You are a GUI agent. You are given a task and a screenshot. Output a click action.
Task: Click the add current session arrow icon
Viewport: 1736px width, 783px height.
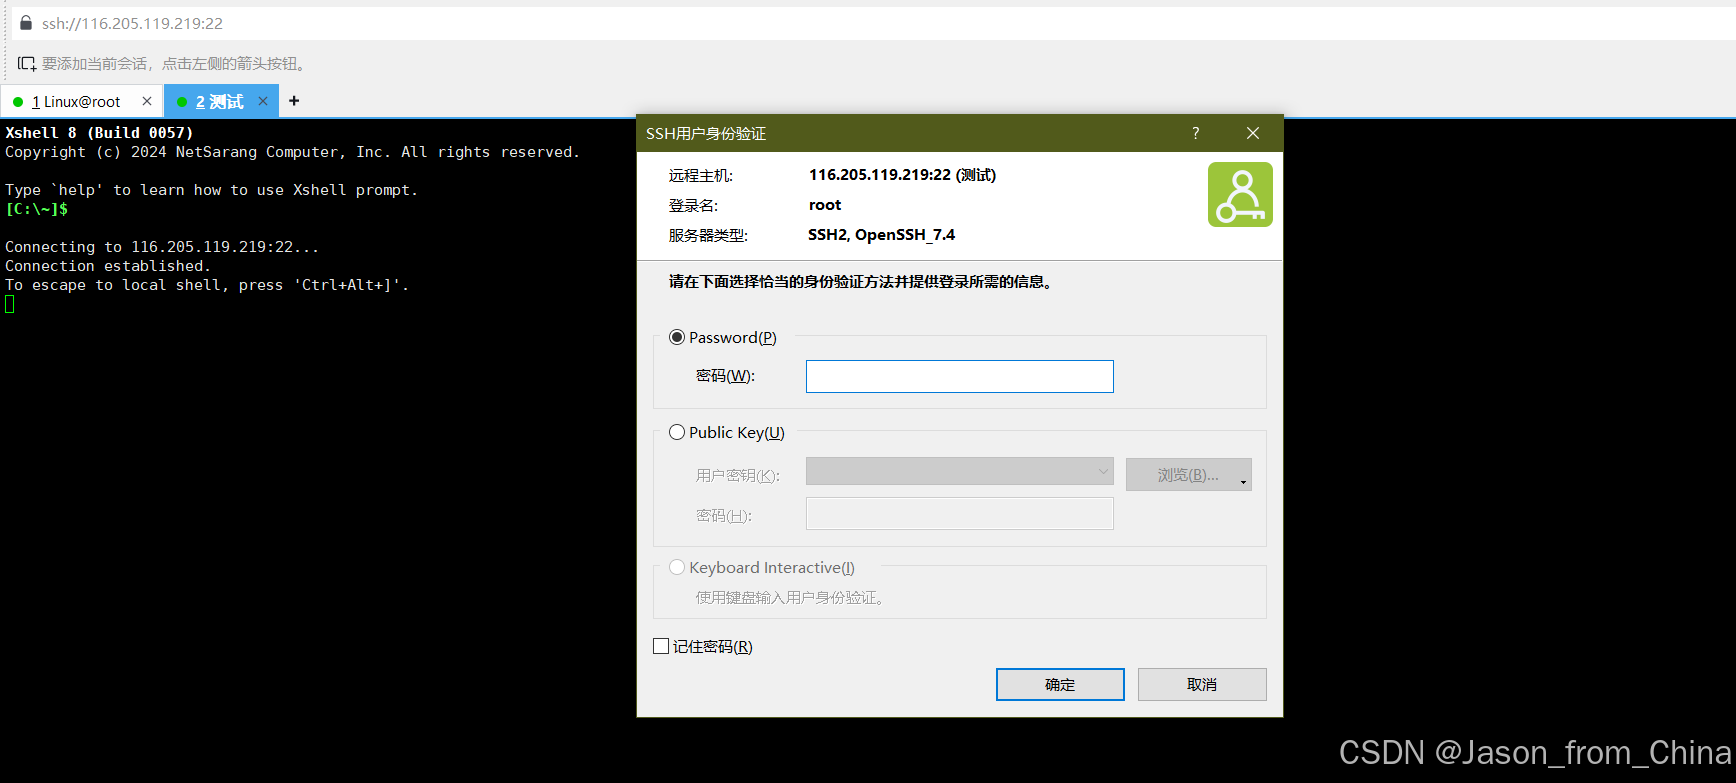click(27, 64)
